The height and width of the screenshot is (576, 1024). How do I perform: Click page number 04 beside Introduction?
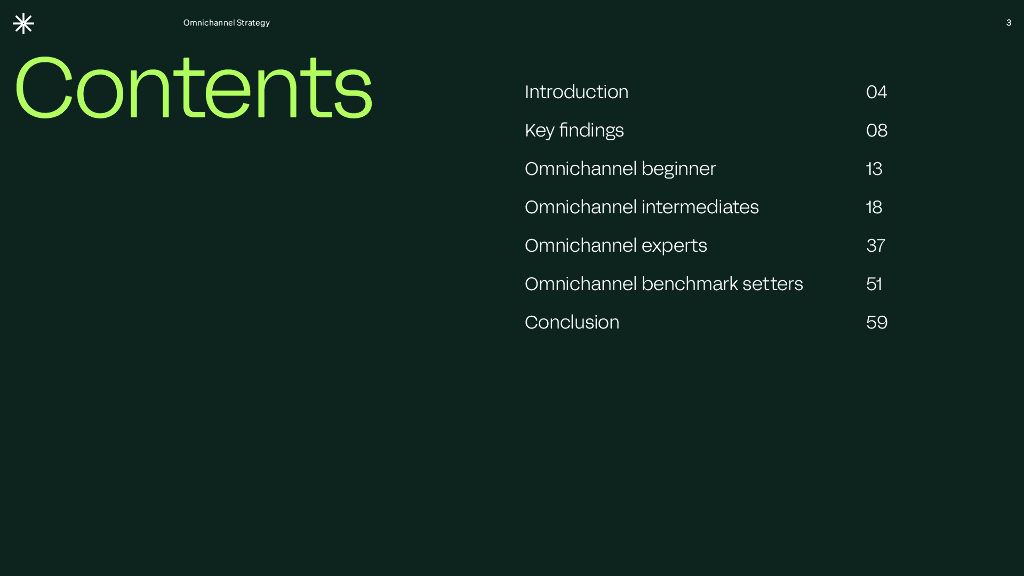click(876, 92)
